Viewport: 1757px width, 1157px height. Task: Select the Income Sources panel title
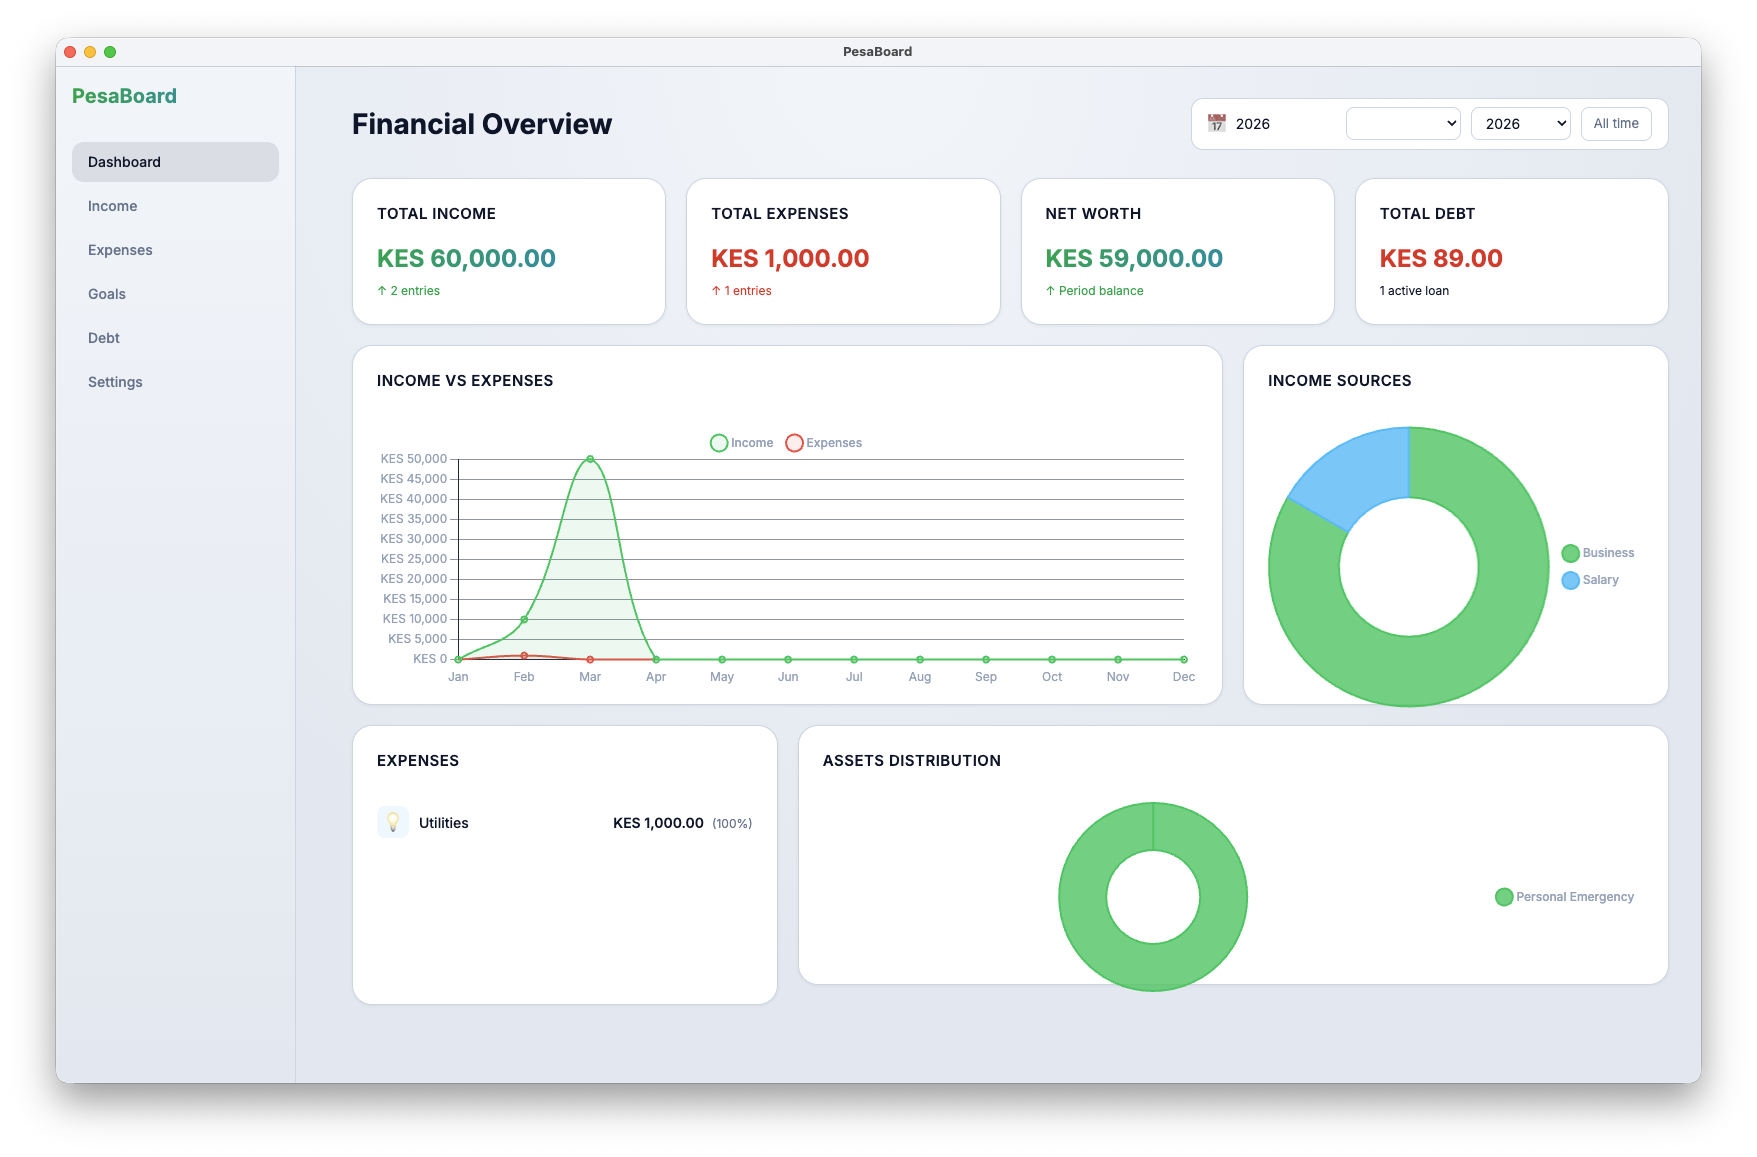(1340, 380)
